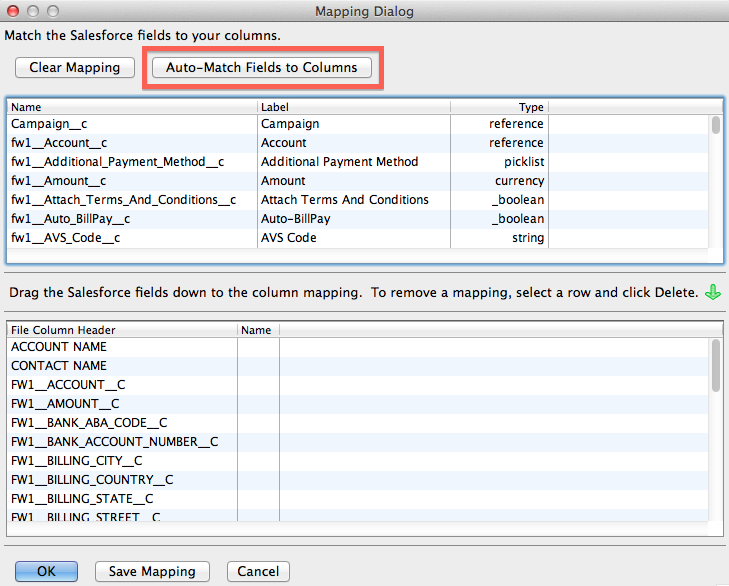Click the Name heading in mapping table
This screenshot has width=729, height=586.
point(258,330)
